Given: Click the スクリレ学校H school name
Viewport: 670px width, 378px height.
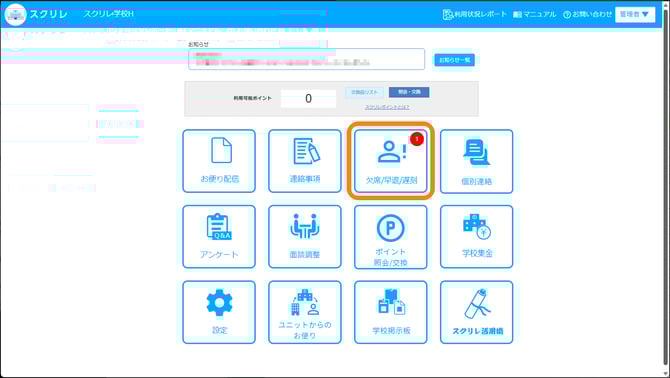Looking at the screenshot, I should point(109,14).
